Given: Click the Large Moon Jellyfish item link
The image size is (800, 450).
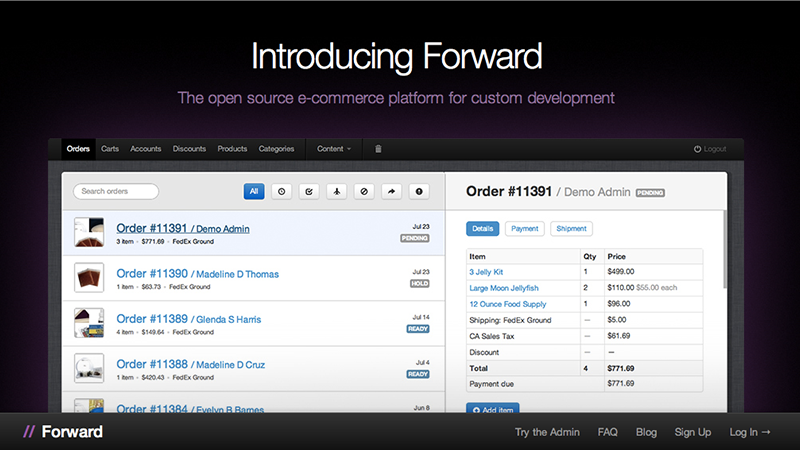Looking at the screenshot, I should [x=504, y=288].
